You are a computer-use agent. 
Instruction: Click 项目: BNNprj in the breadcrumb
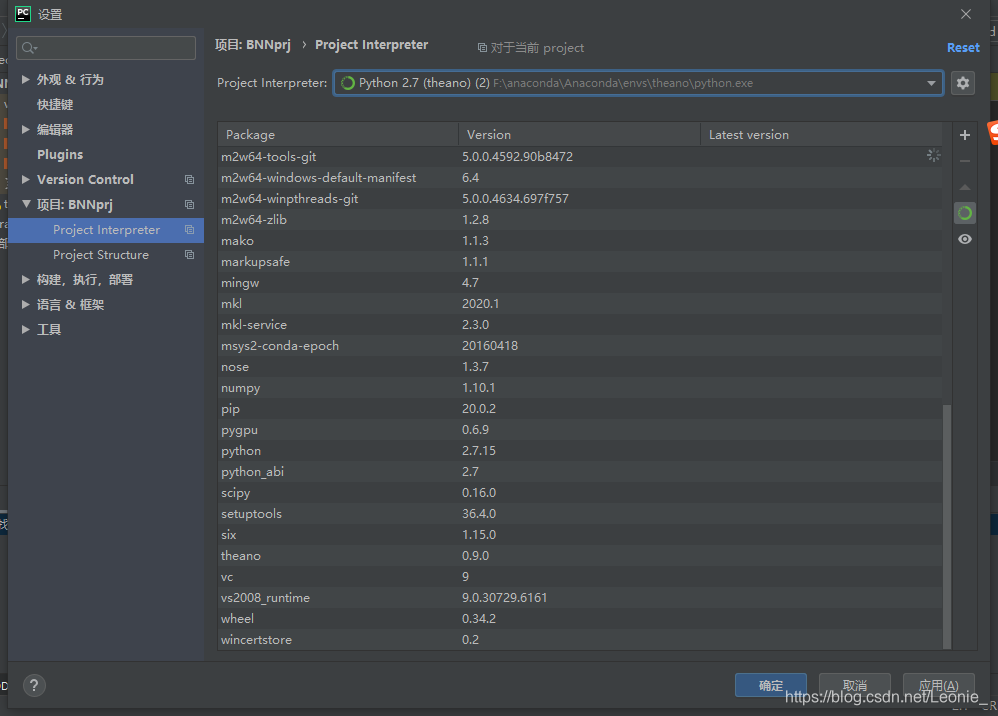point(253,45)
